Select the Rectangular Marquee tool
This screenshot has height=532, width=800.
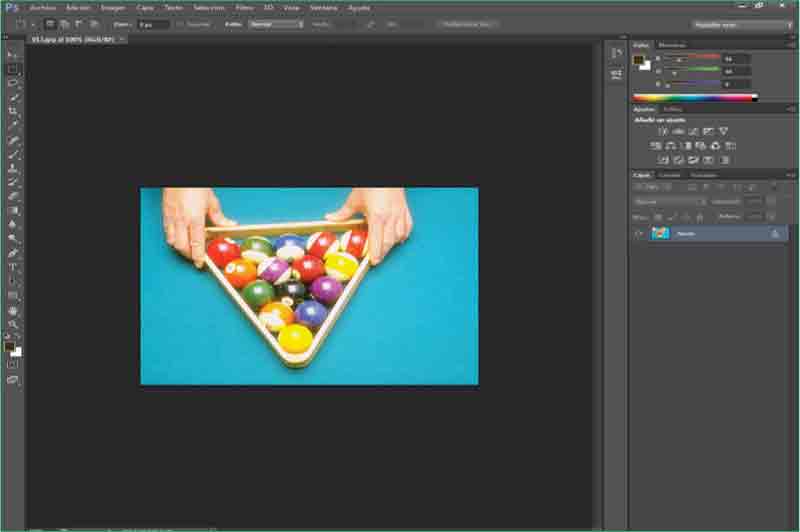[13, 69]
